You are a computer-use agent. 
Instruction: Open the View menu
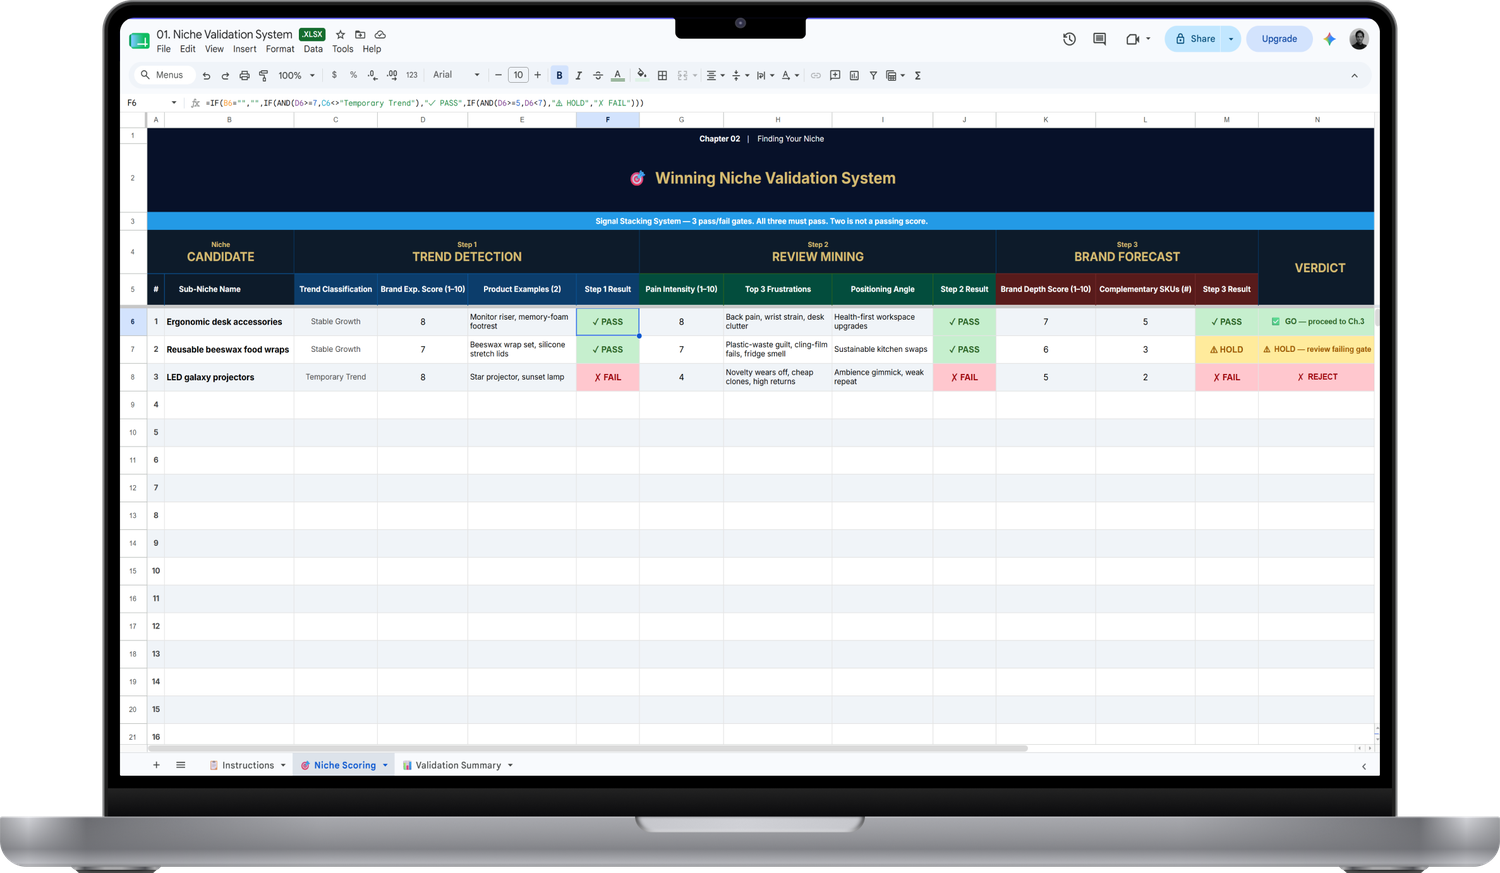214,49
